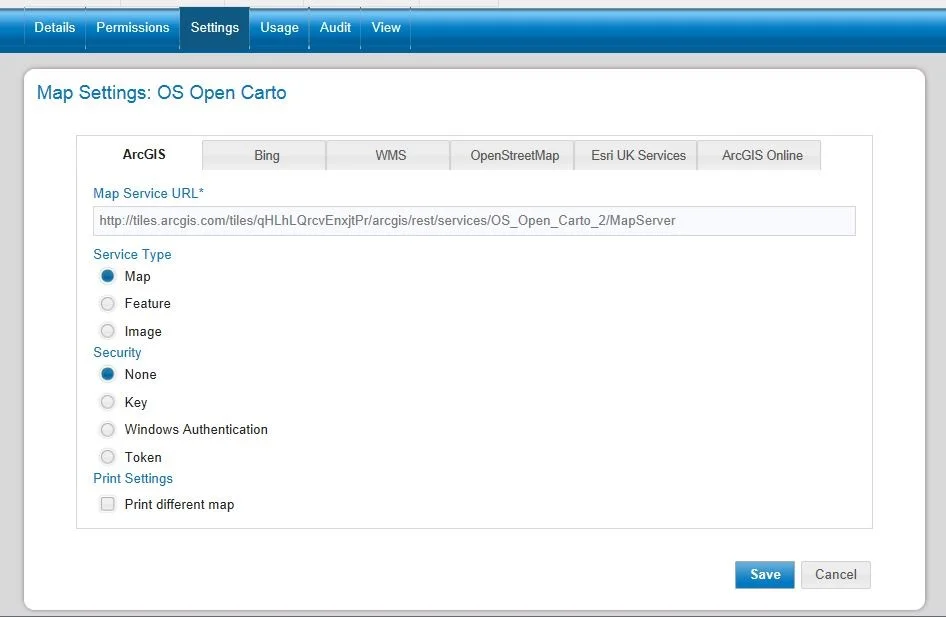Select the Map service type radio button
The image size is (946, 617).
tap(107, 276)
